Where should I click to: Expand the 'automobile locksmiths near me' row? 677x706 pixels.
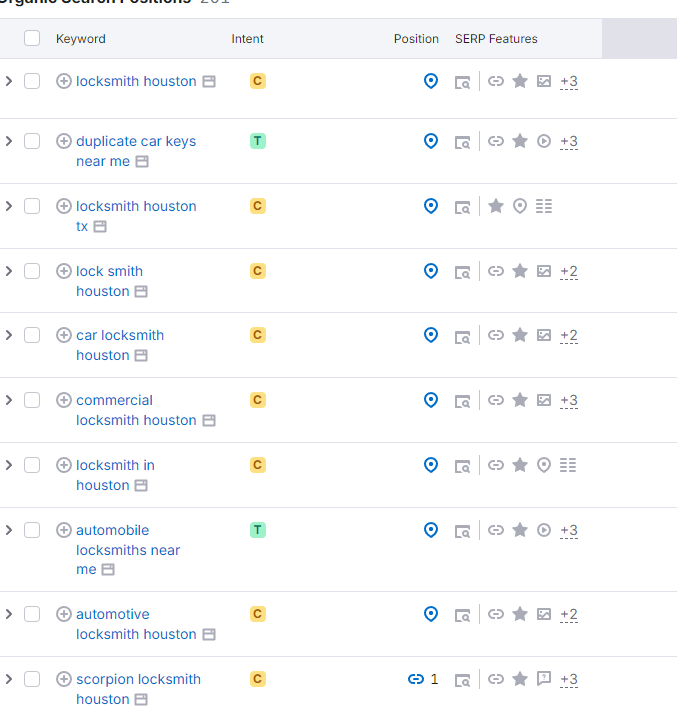coord(9,530)
